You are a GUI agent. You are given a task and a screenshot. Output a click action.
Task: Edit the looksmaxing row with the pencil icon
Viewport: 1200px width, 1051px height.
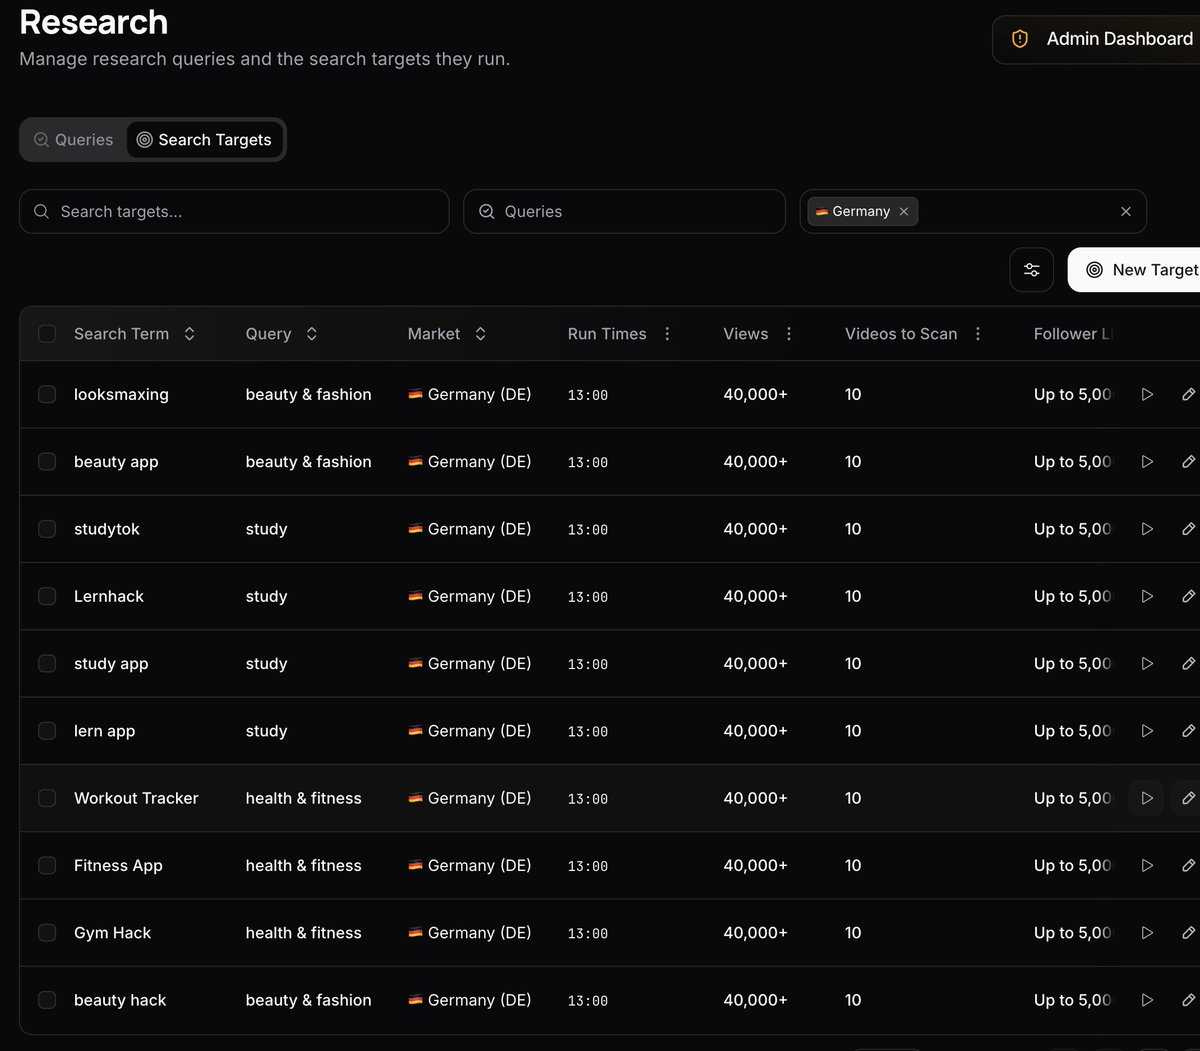[1188, 395]
